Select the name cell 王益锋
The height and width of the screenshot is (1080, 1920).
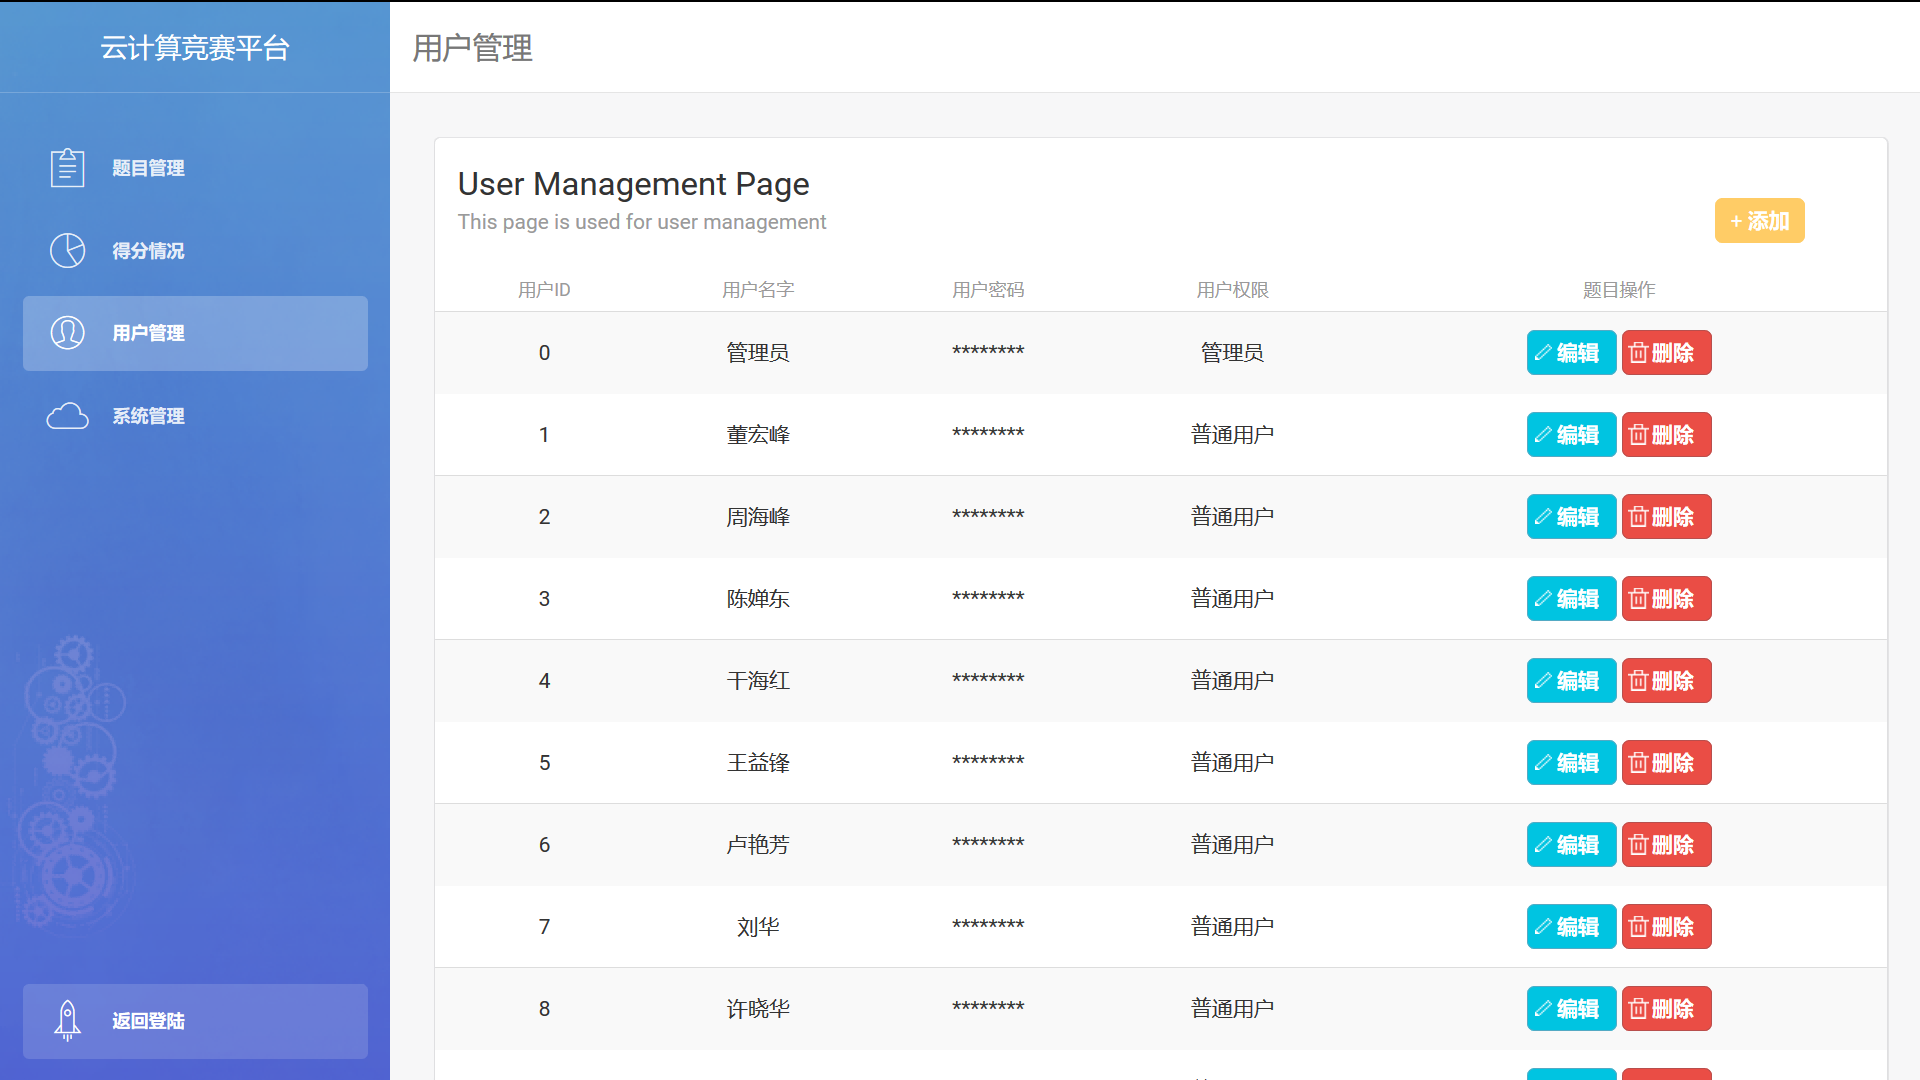[758, 763]
